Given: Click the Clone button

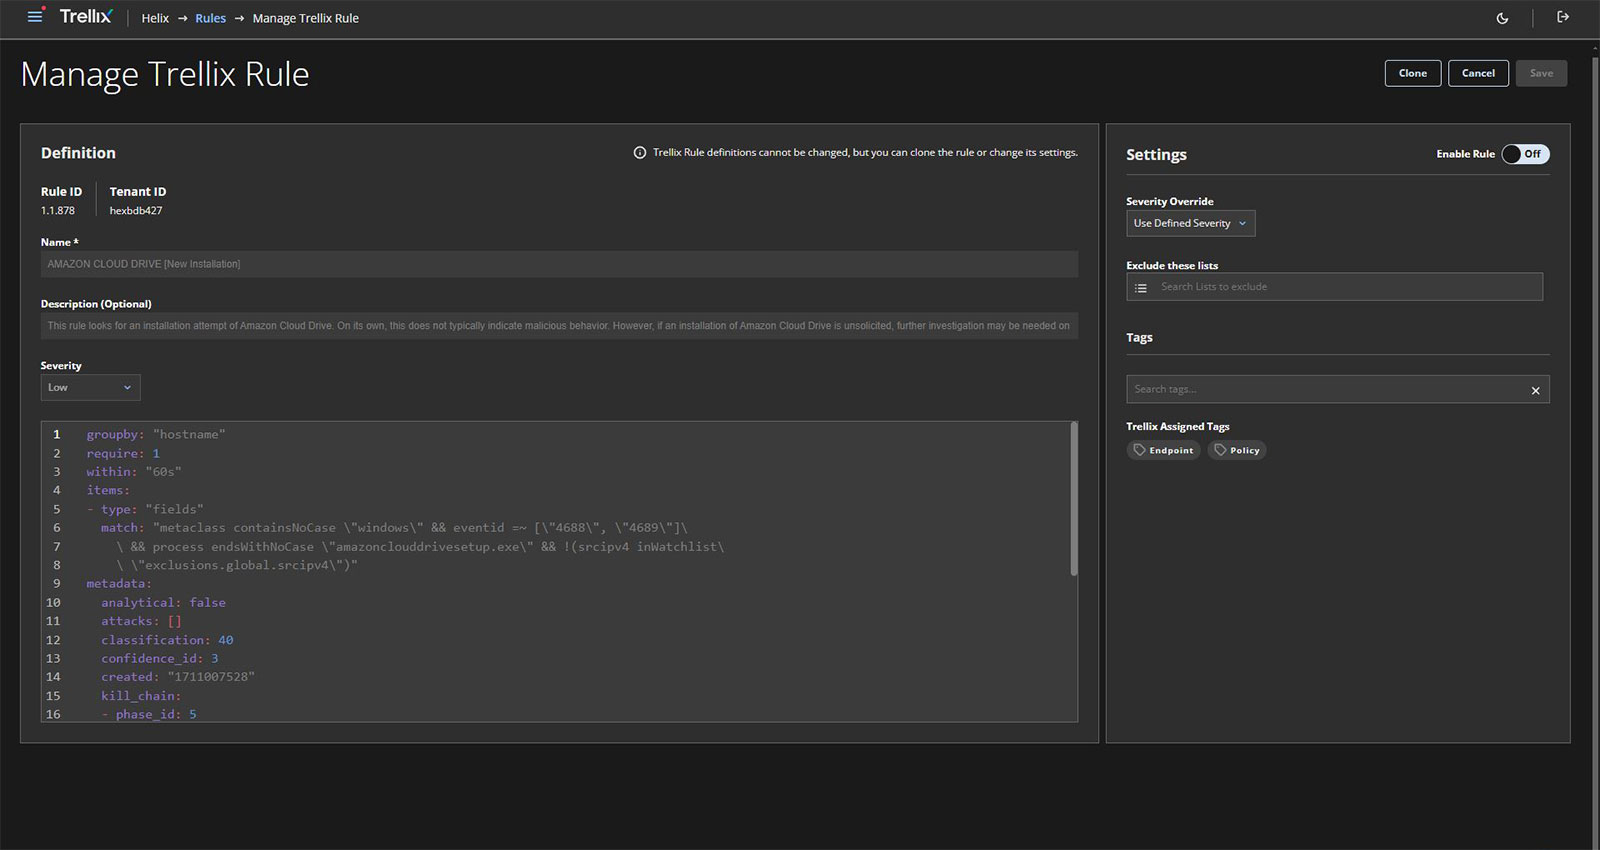Looking at the screenshot, I should tap(1412, 73).
